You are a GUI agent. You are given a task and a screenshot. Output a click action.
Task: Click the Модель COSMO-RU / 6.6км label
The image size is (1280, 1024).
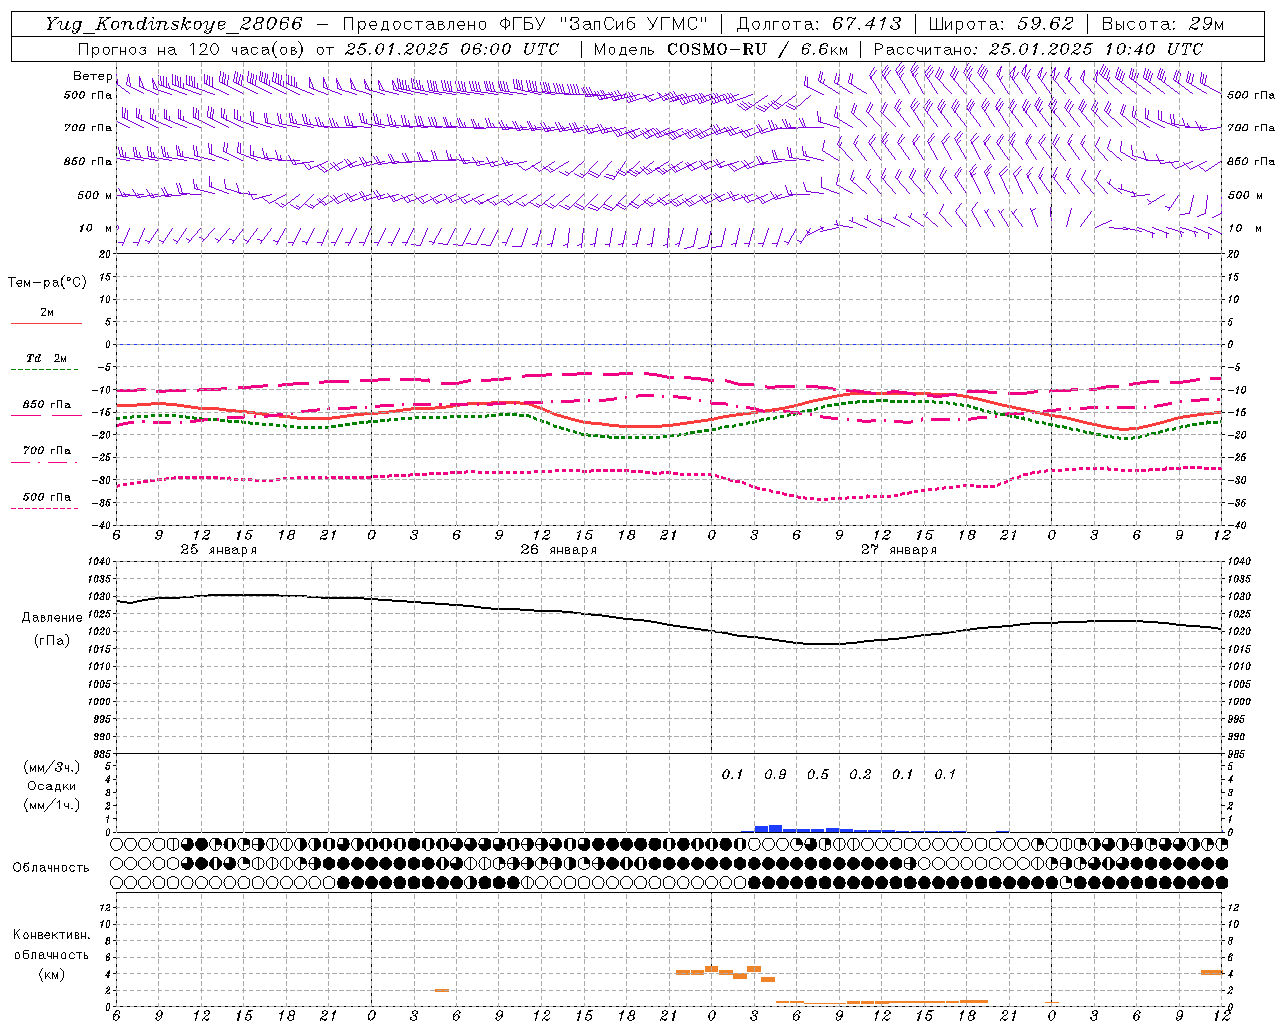click(x=721, y=49)
